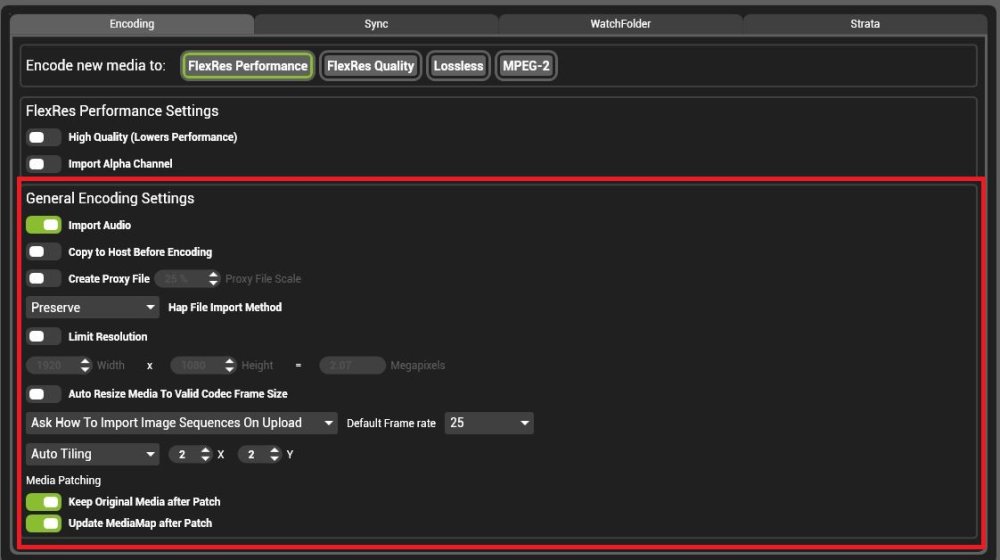
Task: Click the General Encoding Settings heading
Action: click(x=110, y=198)
